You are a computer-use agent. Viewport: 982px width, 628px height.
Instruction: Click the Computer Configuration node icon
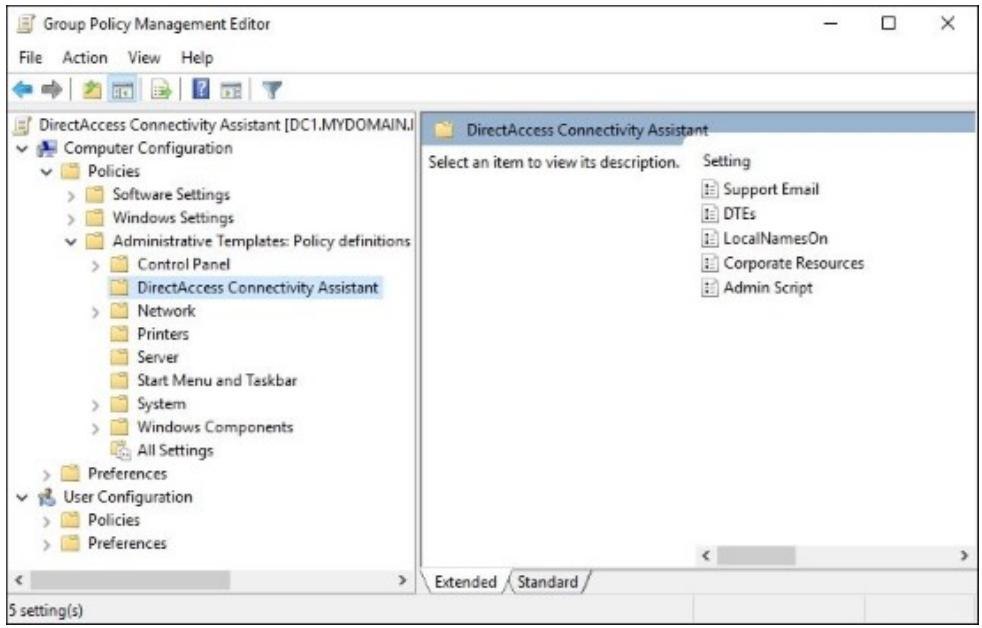(x=47, y=149)
